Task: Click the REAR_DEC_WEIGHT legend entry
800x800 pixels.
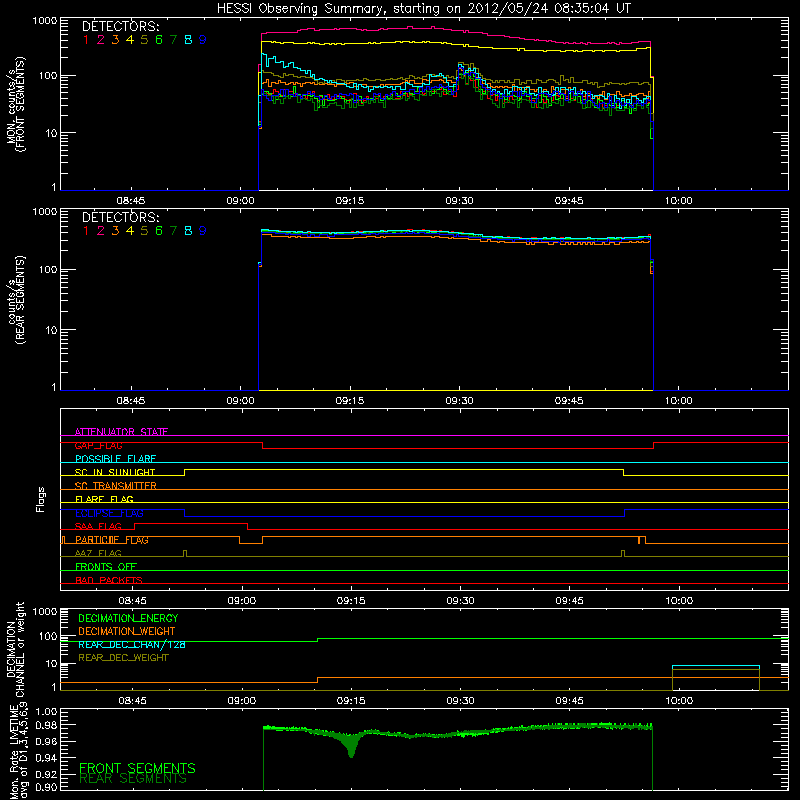Action: pos(123,658)
